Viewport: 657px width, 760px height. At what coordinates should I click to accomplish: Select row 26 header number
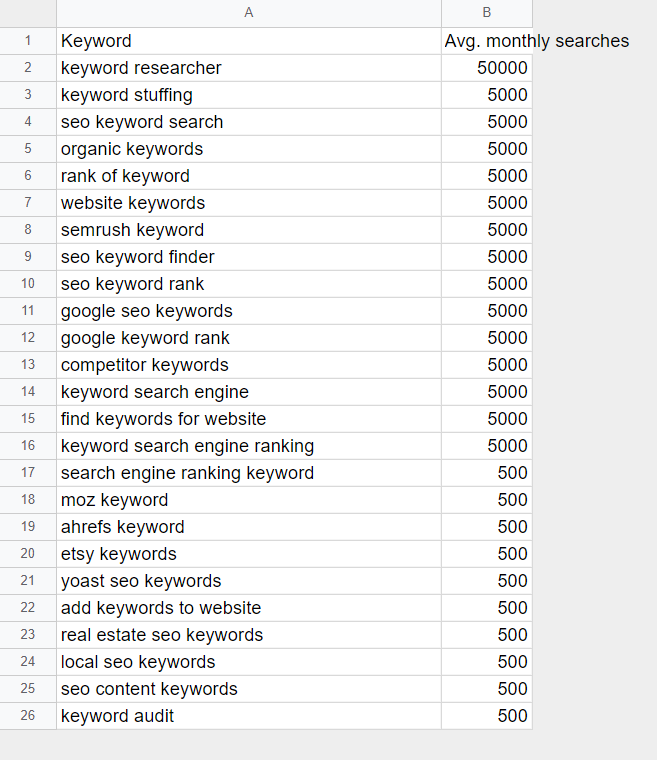[x=28, y=716]
